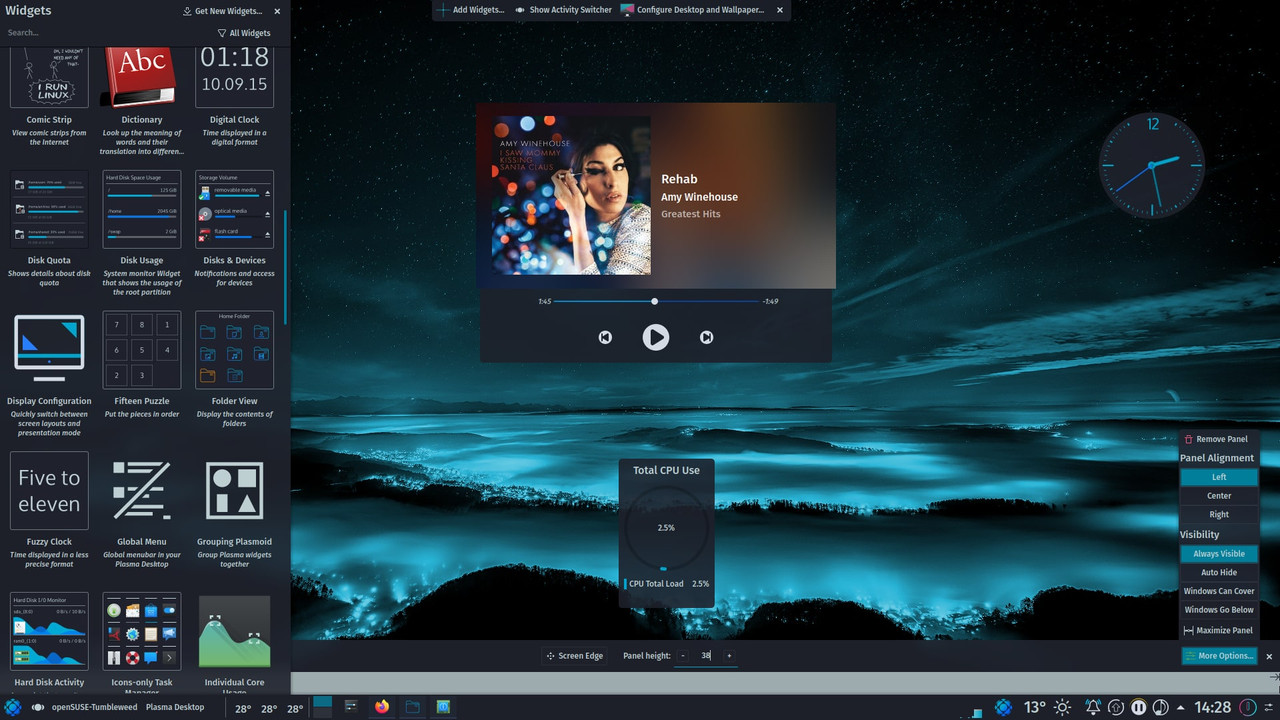Open Get New Widgets
Viewport: 1280px width, 720px height.
click(223, 11)
